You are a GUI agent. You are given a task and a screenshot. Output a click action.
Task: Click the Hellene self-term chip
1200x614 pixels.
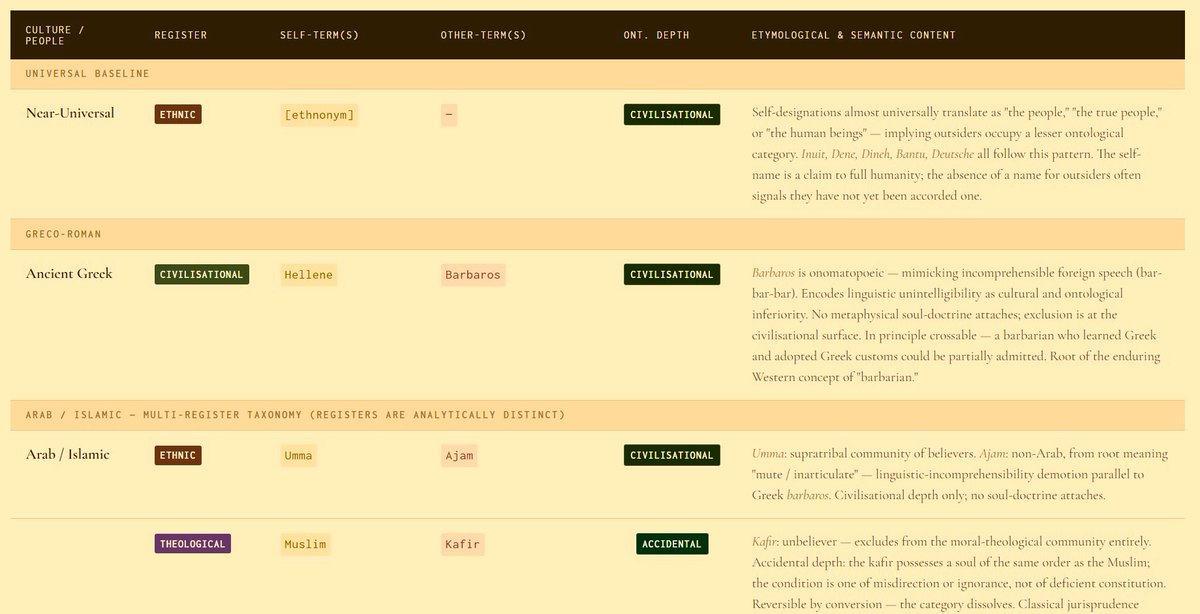coord(309,275)
